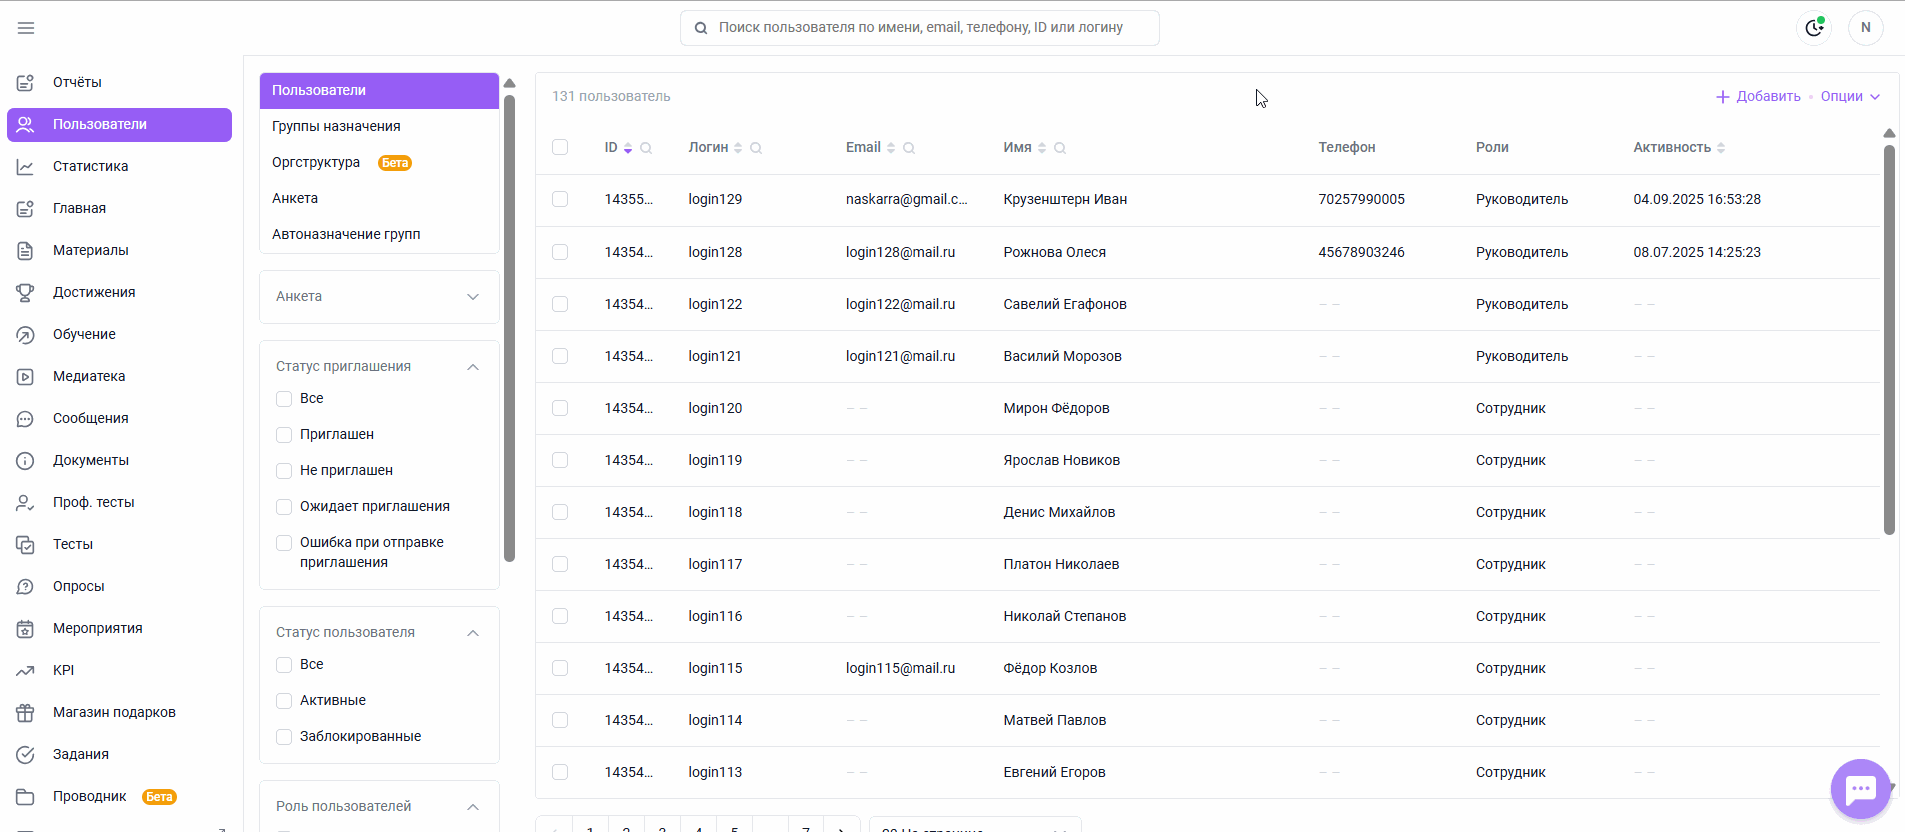Check Заблокированные user status filter
This screenshot has height=832, width=1905.
pos(284,736)
